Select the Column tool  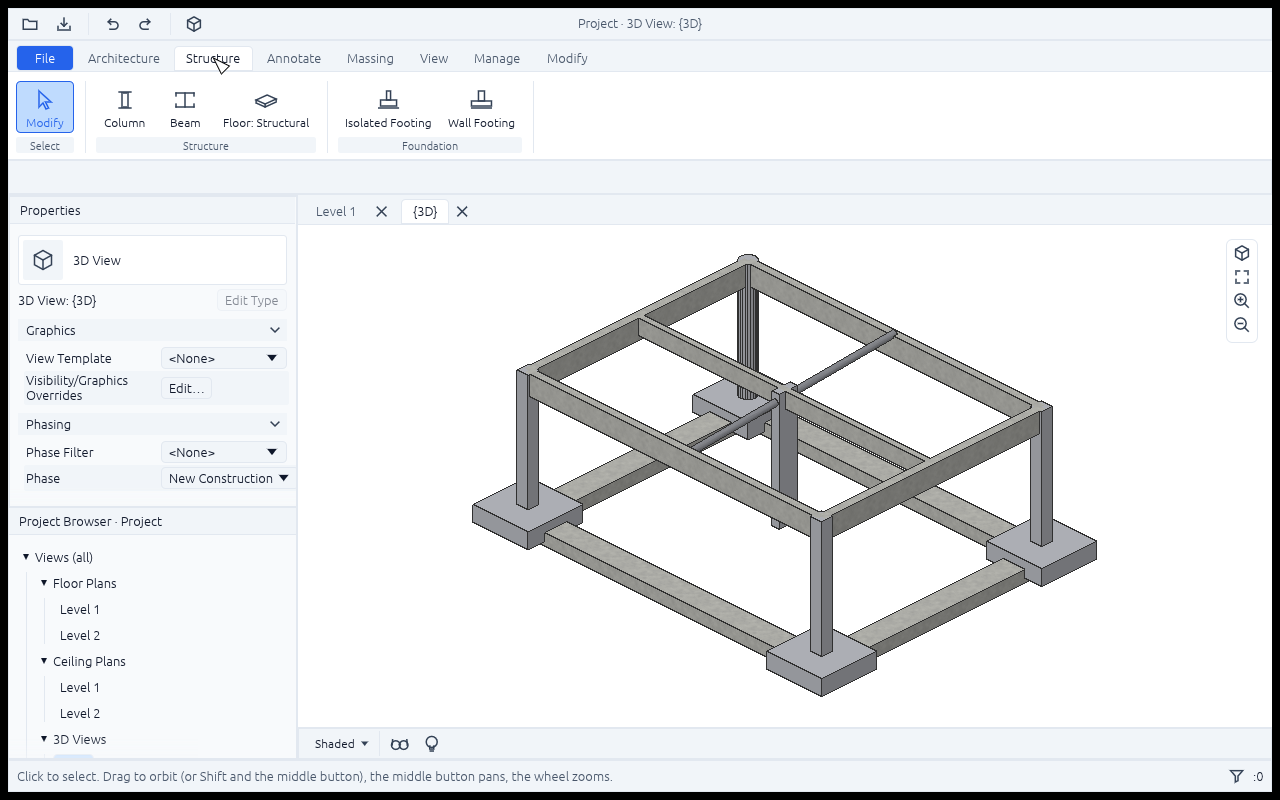[x=125, y=107]
